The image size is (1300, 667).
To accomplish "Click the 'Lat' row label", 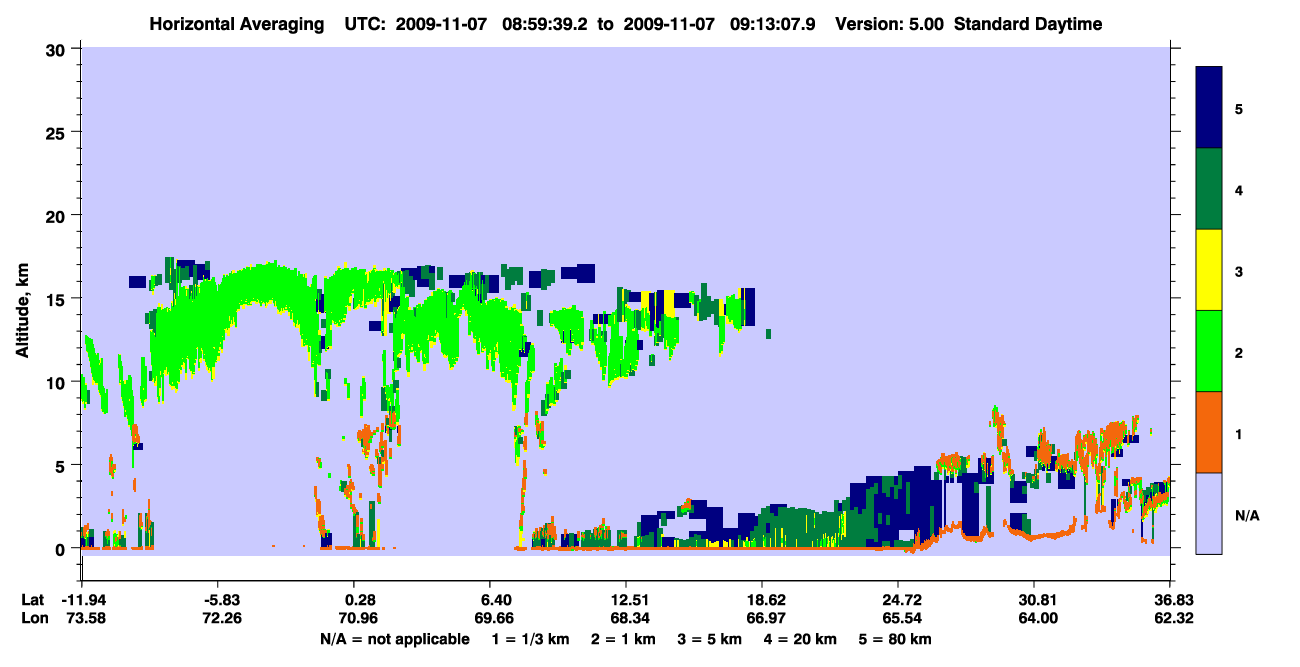I will (32, 601).
